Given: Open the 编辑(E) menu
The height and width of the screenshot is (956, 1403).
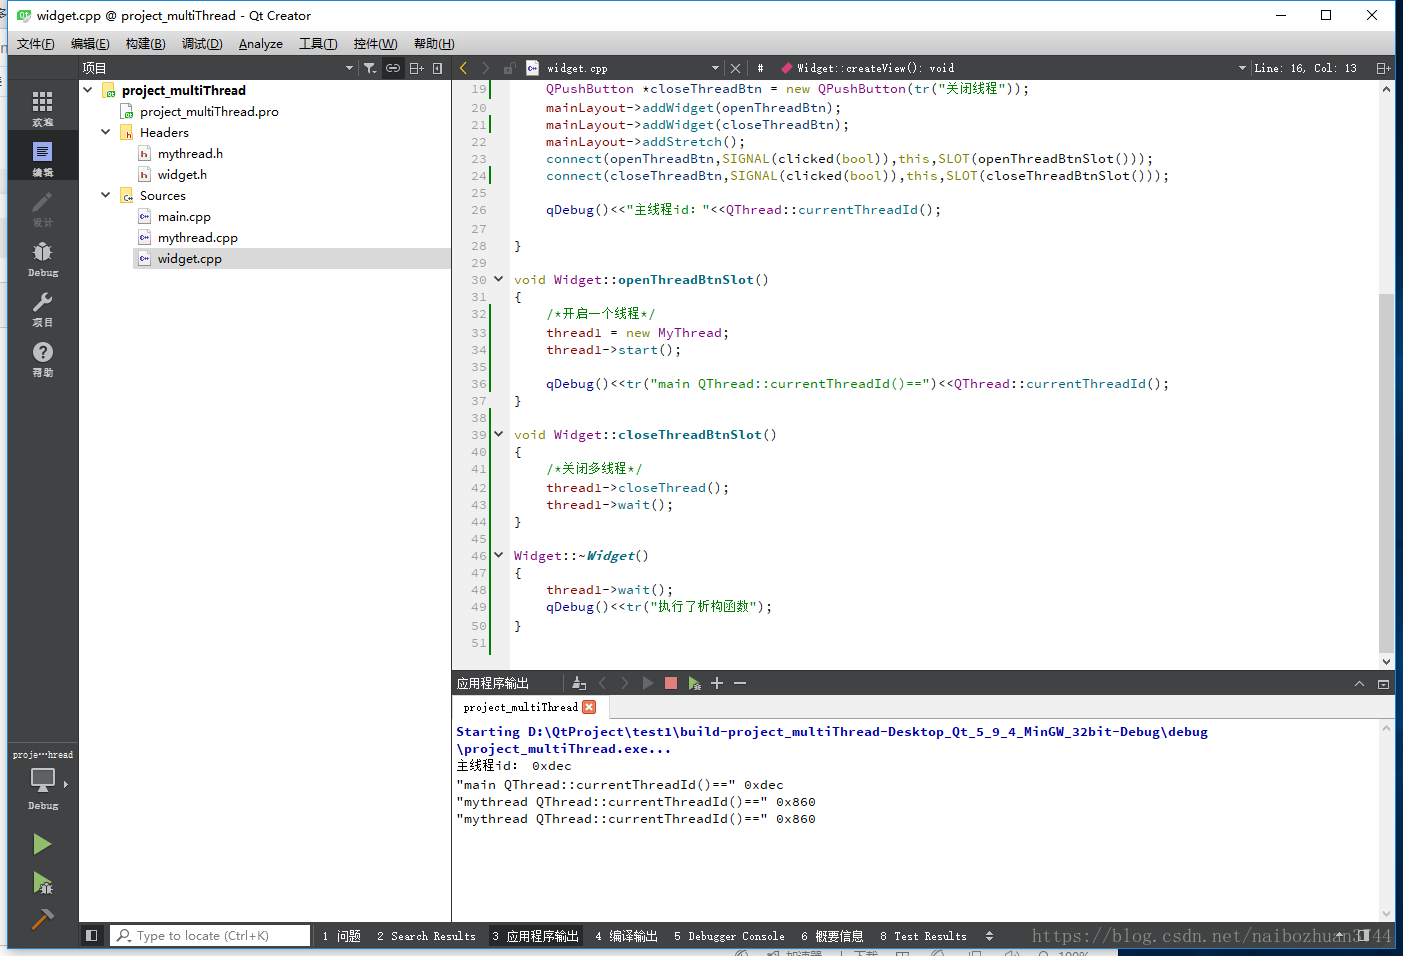Looking at the screenshot, I should click(90, 44).
